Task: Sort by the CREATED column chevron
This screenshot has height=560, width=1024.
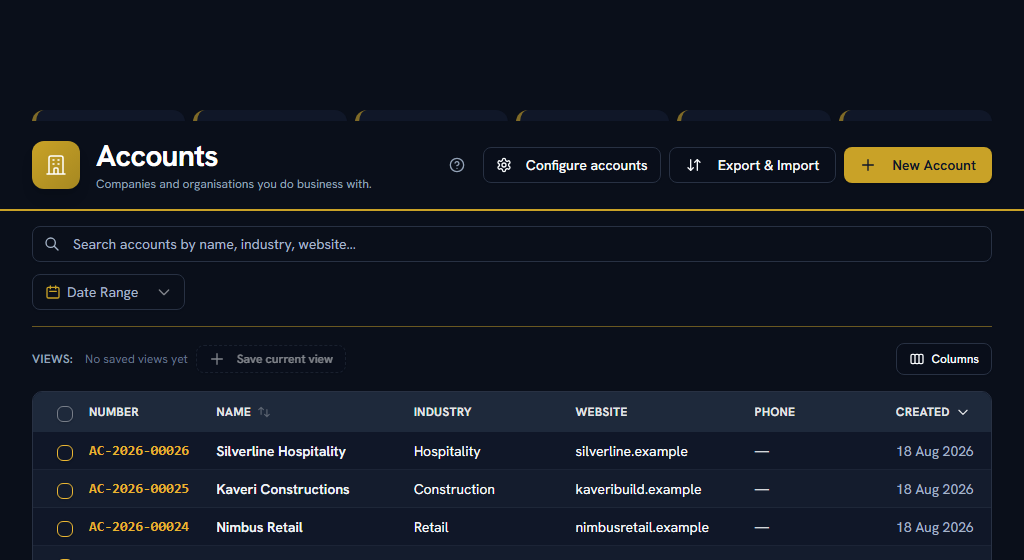Action: click(x=963, y=412)
